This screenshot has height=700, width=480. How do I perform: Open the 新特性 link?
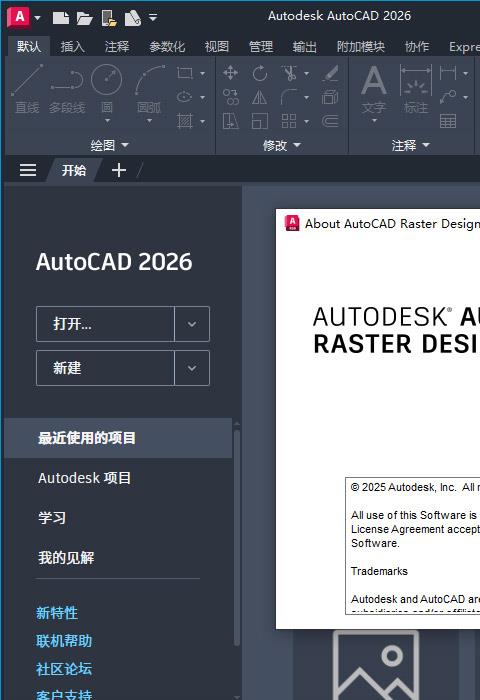click(x=57, y=613)
